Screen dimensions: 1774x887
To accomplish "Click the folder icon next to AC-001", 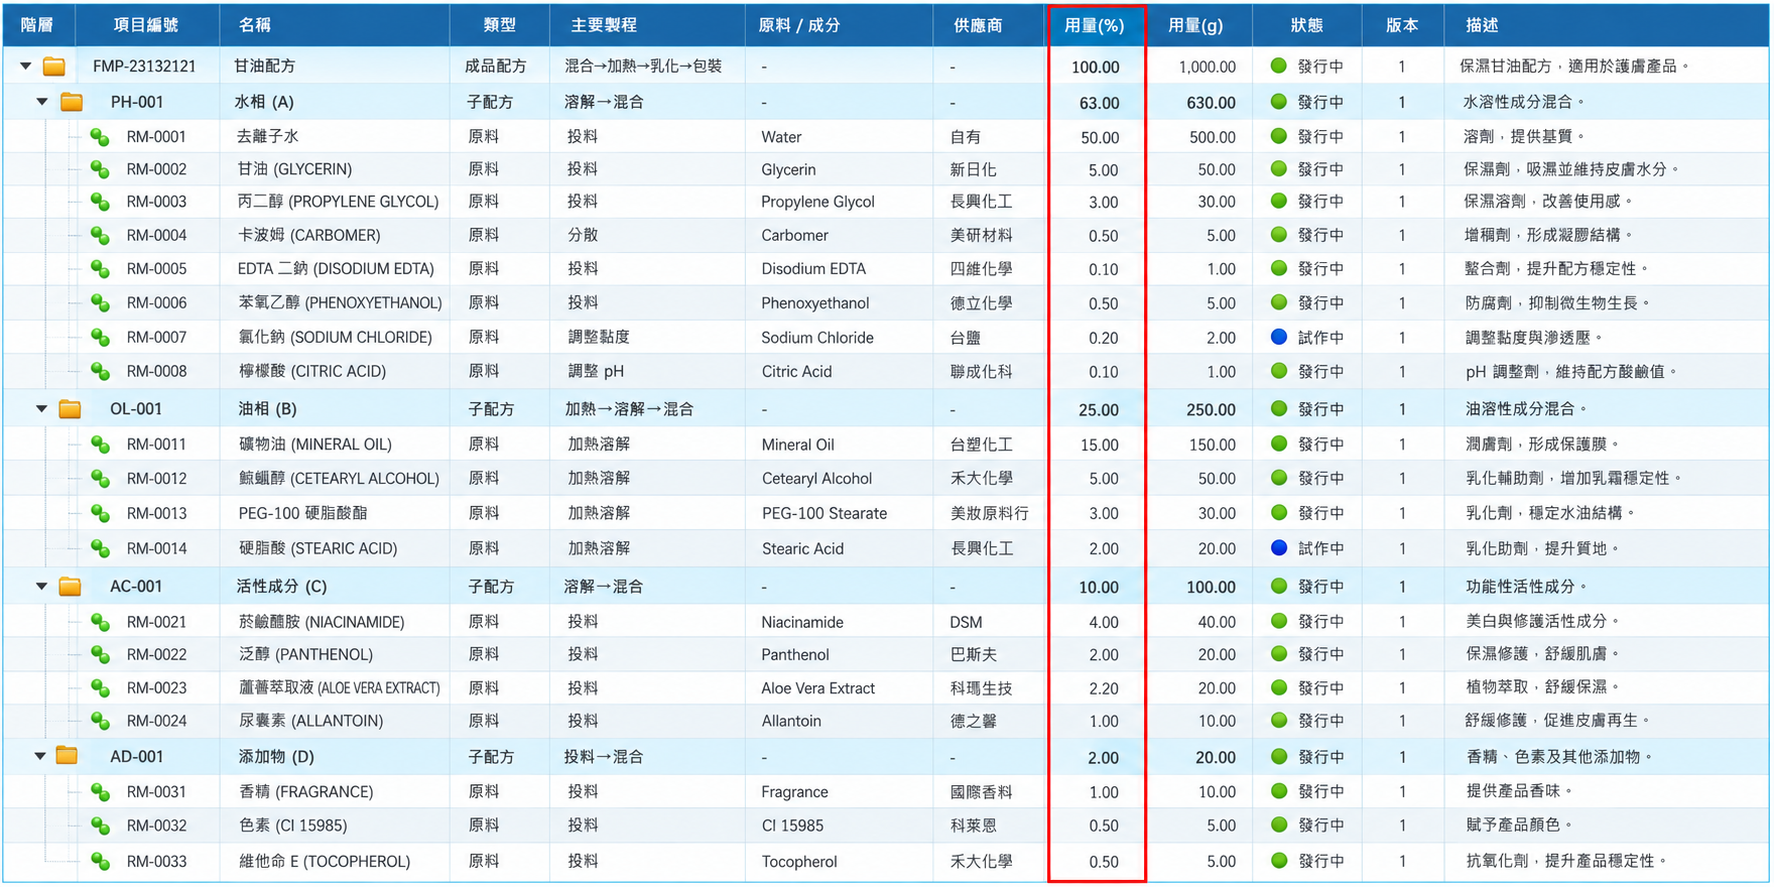I will point(70,587).
